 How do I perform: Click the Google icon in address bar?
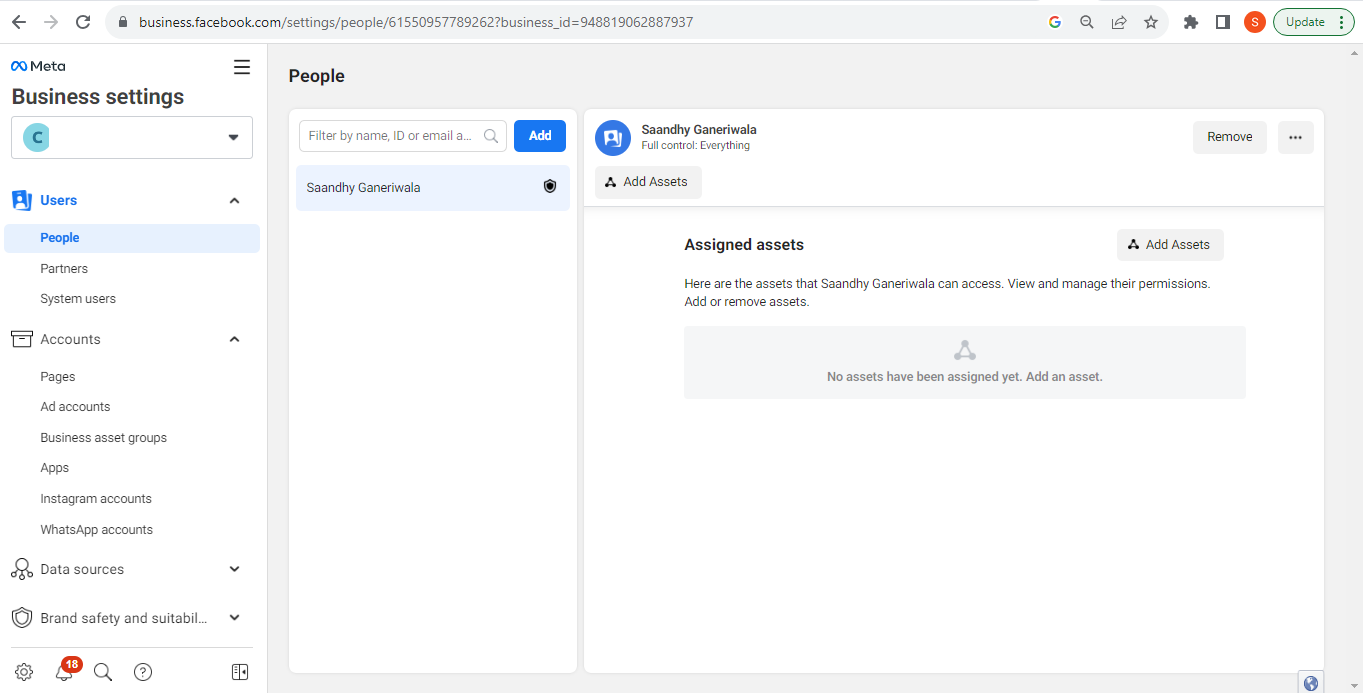point(1055,22)
